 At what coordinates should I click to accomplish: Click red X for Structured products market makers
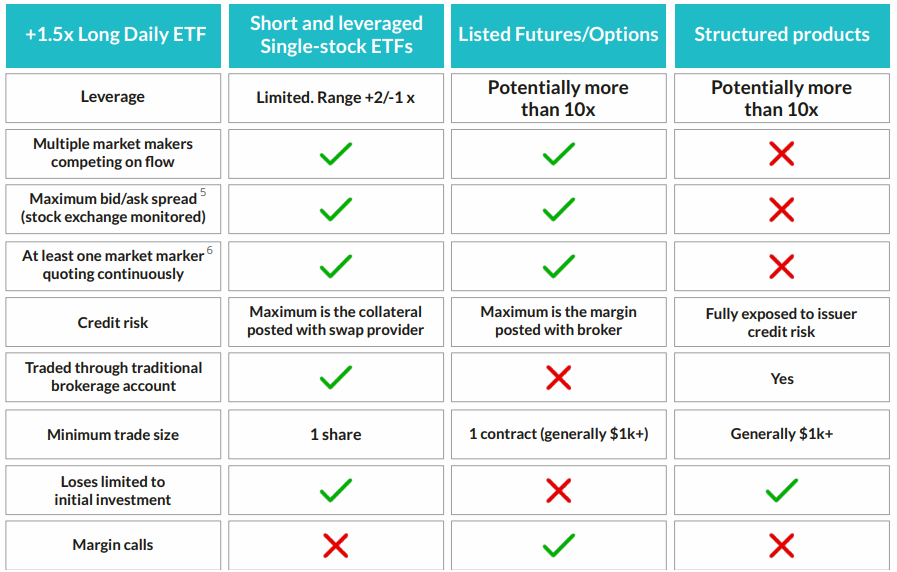(781, 154)
